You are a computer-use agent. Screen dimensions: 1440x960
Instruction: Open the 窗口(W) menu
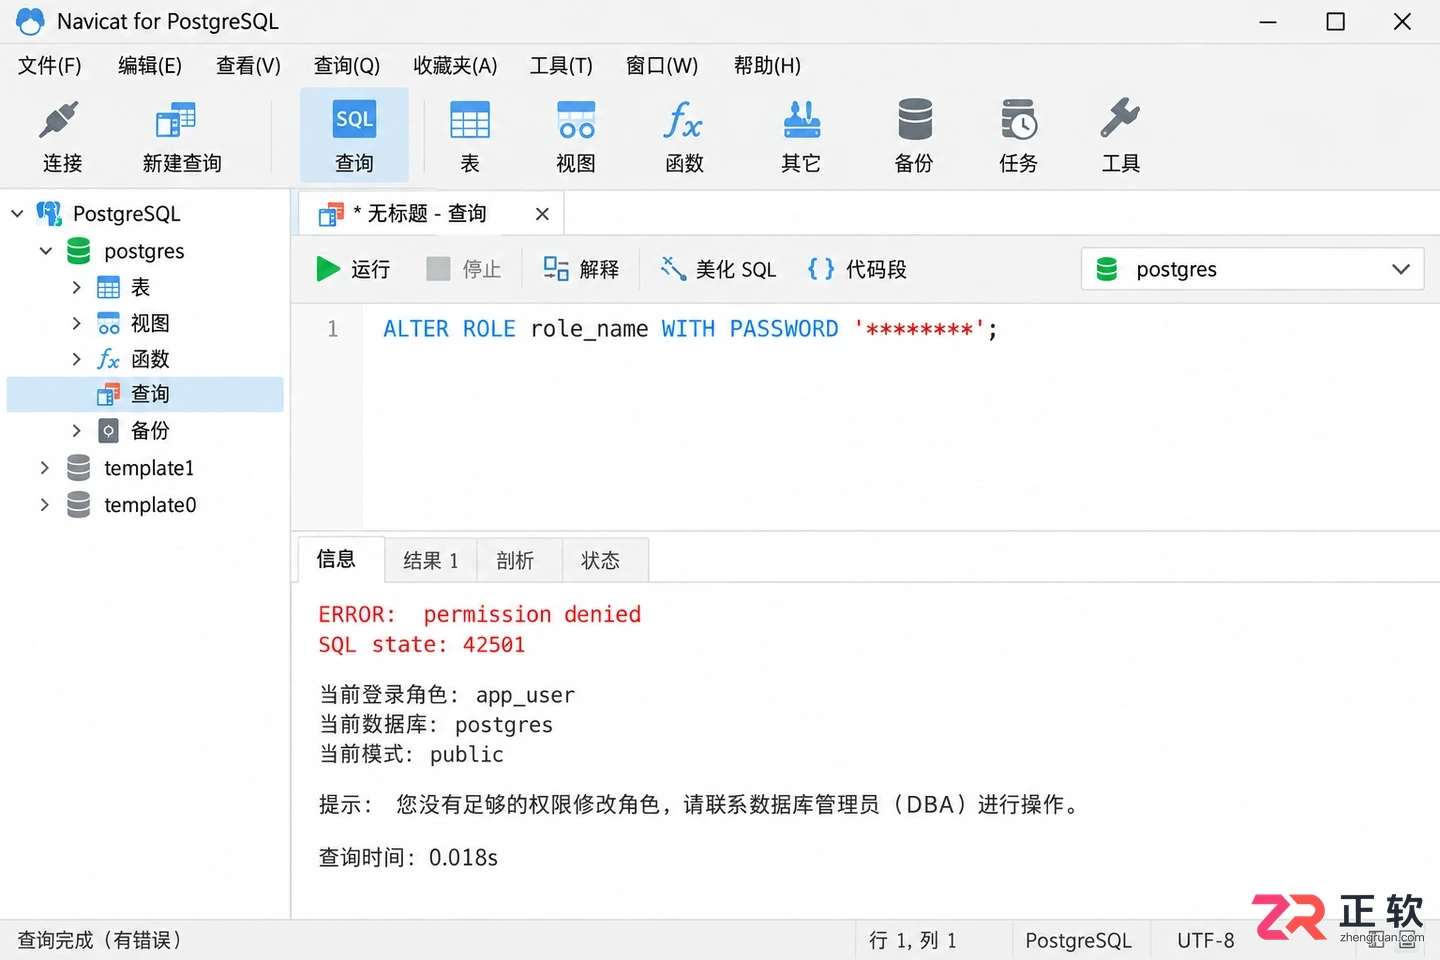662,66
